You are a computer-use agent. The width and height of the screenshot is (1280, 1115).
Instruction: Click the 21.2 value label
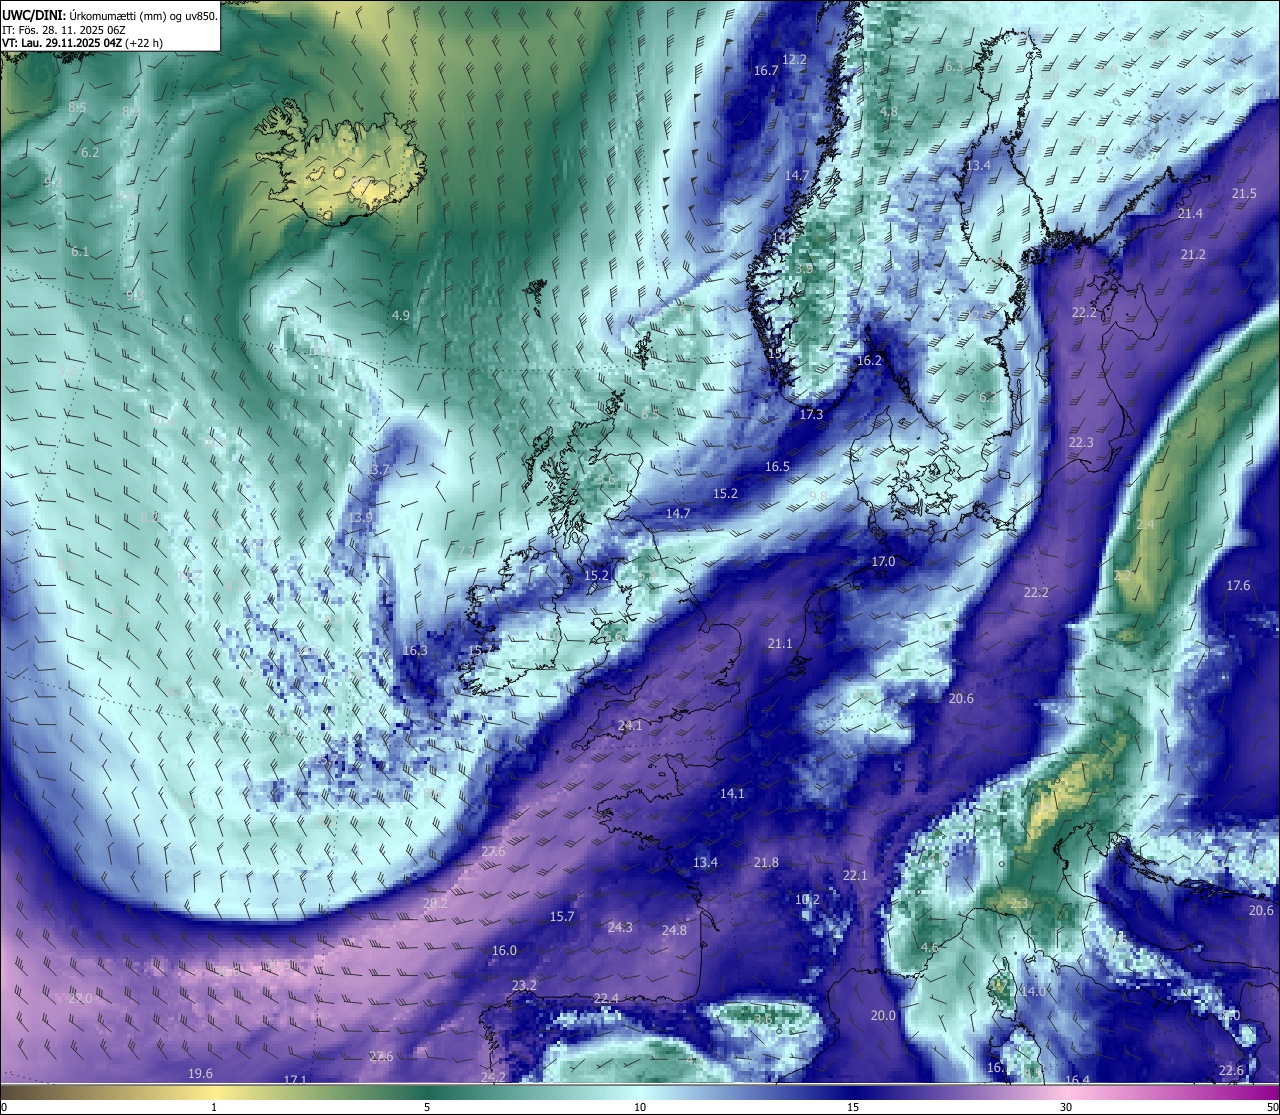tap(1193, 255)
